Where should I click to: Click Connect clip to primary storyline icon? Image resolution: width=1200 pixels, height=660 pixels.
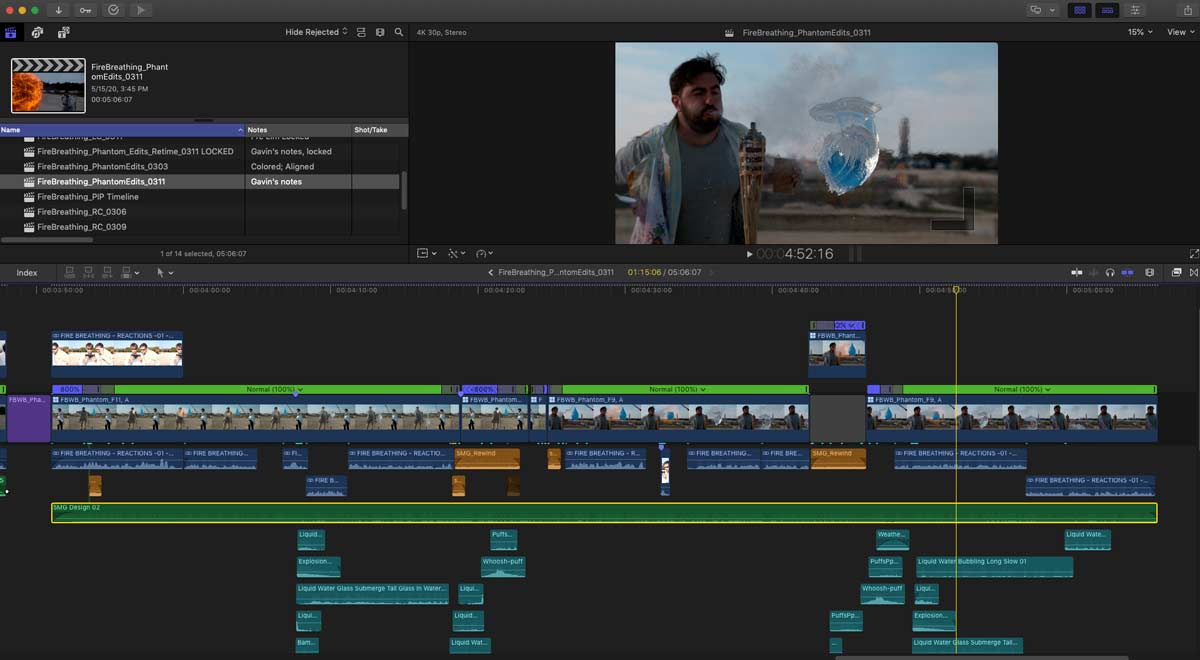tap(70, 272)
